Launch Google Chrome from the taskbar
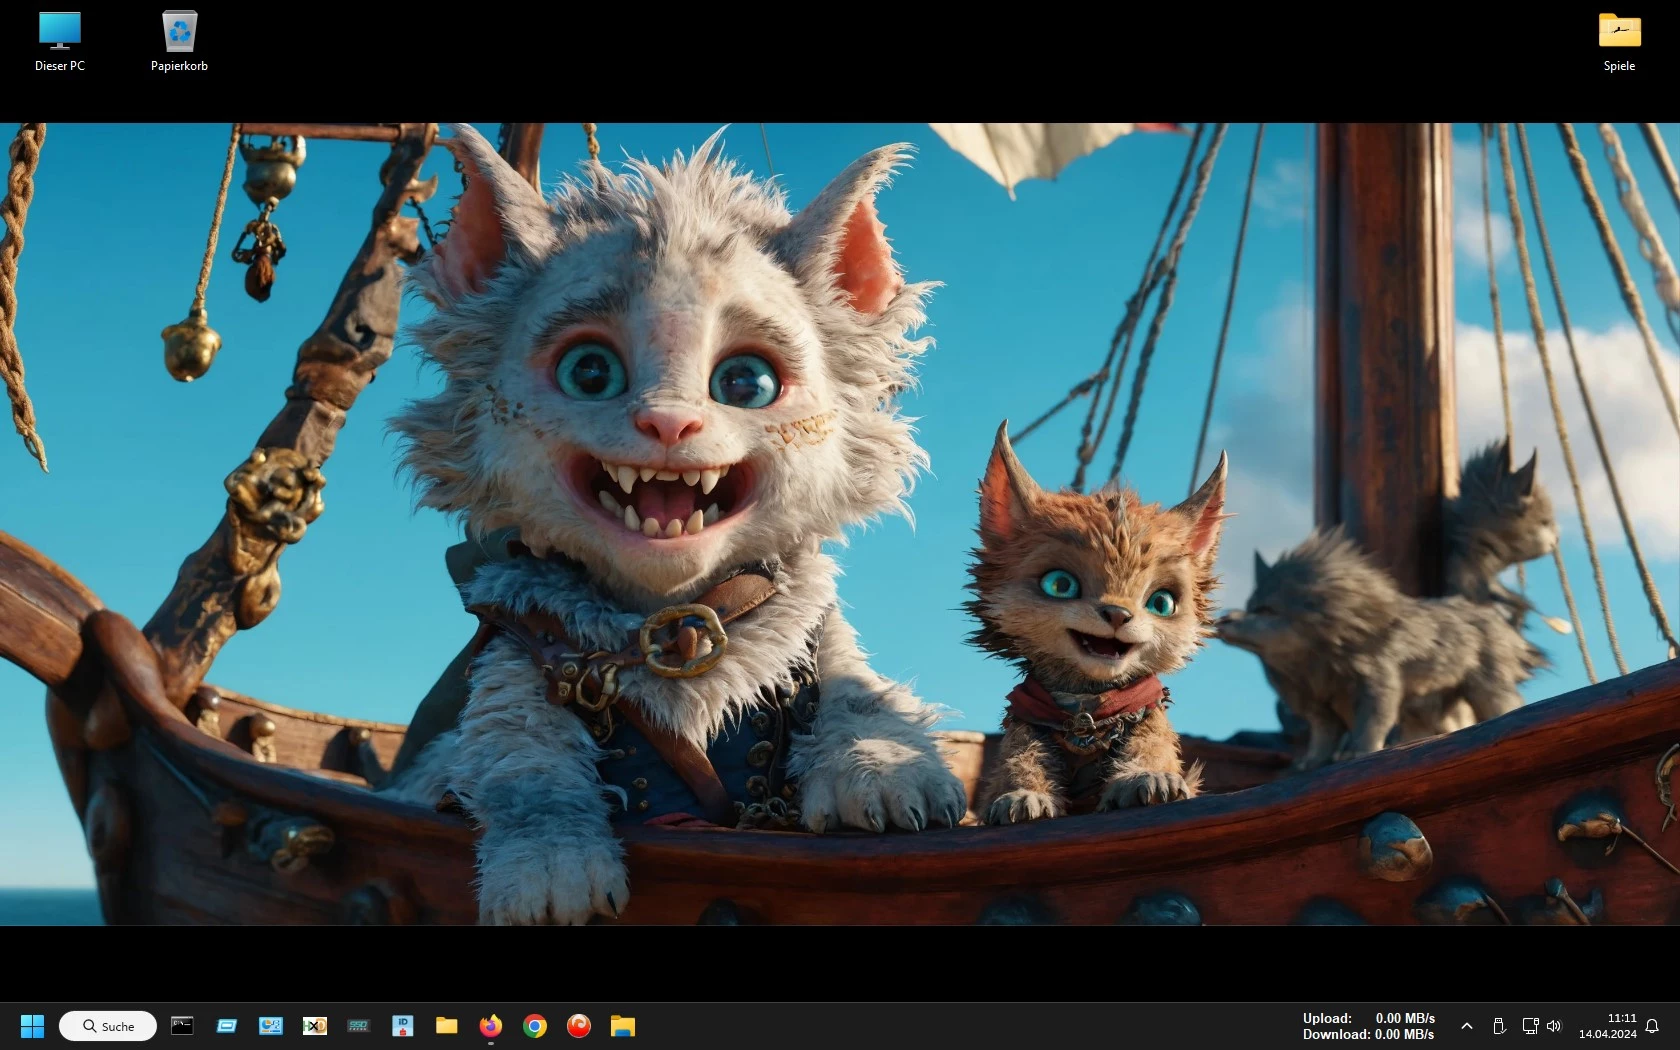Screen dimensions: 1680x1050 pos(535,1025)
